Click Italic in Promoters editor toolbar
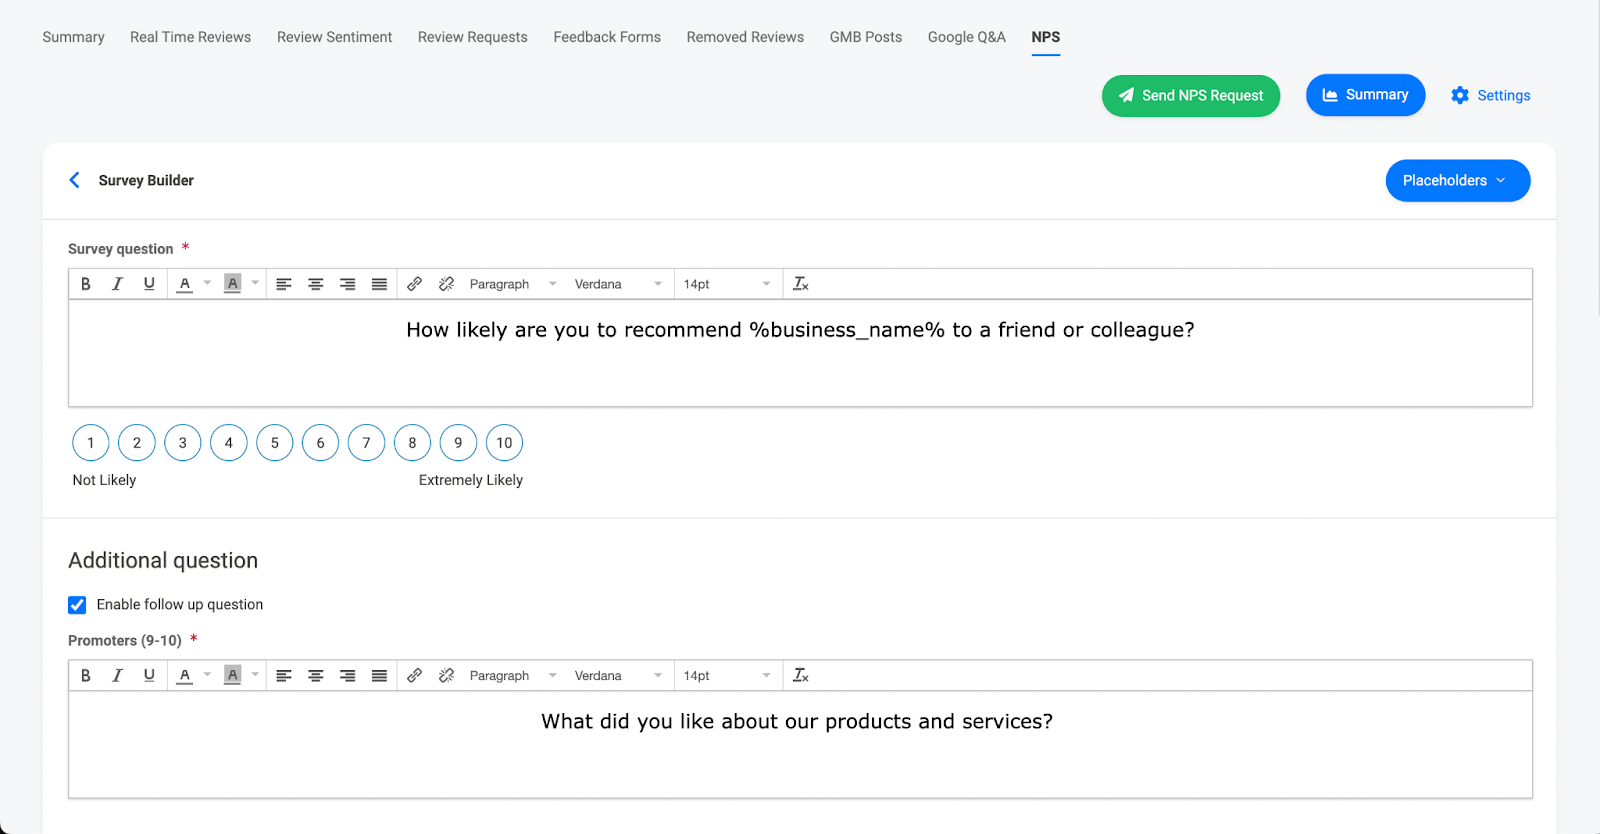 coord(117,676)
